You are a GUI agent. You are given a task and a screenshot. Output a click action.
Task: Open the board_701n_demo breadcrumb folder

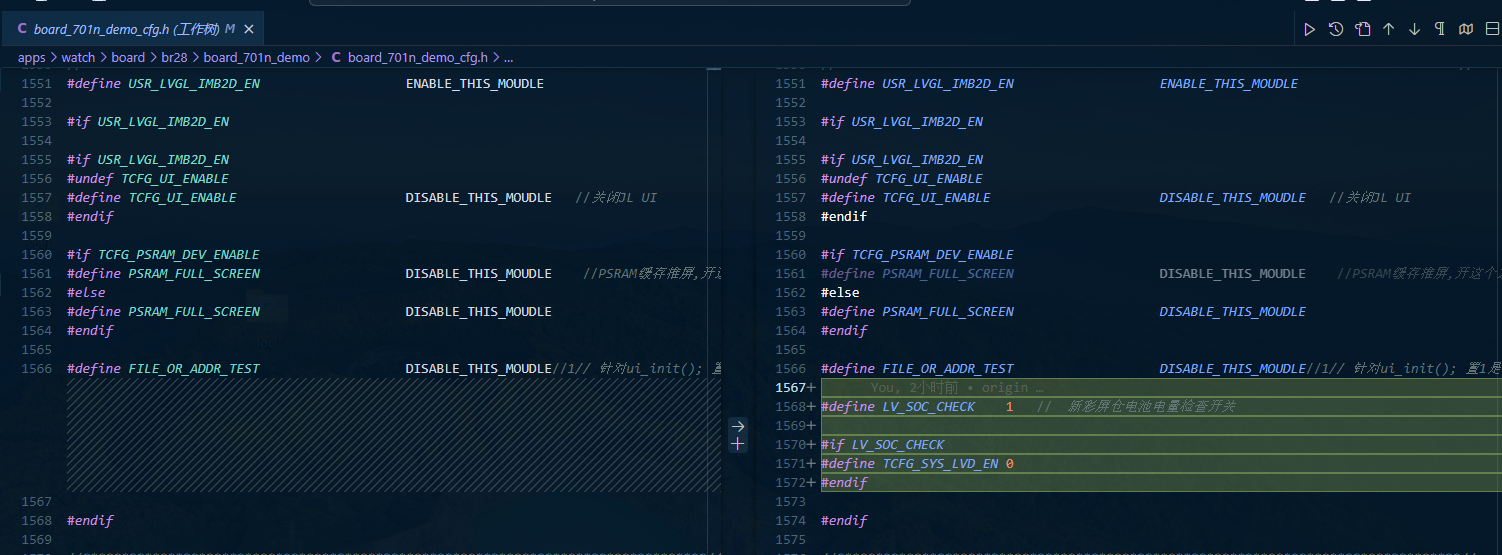click(256, 58)
